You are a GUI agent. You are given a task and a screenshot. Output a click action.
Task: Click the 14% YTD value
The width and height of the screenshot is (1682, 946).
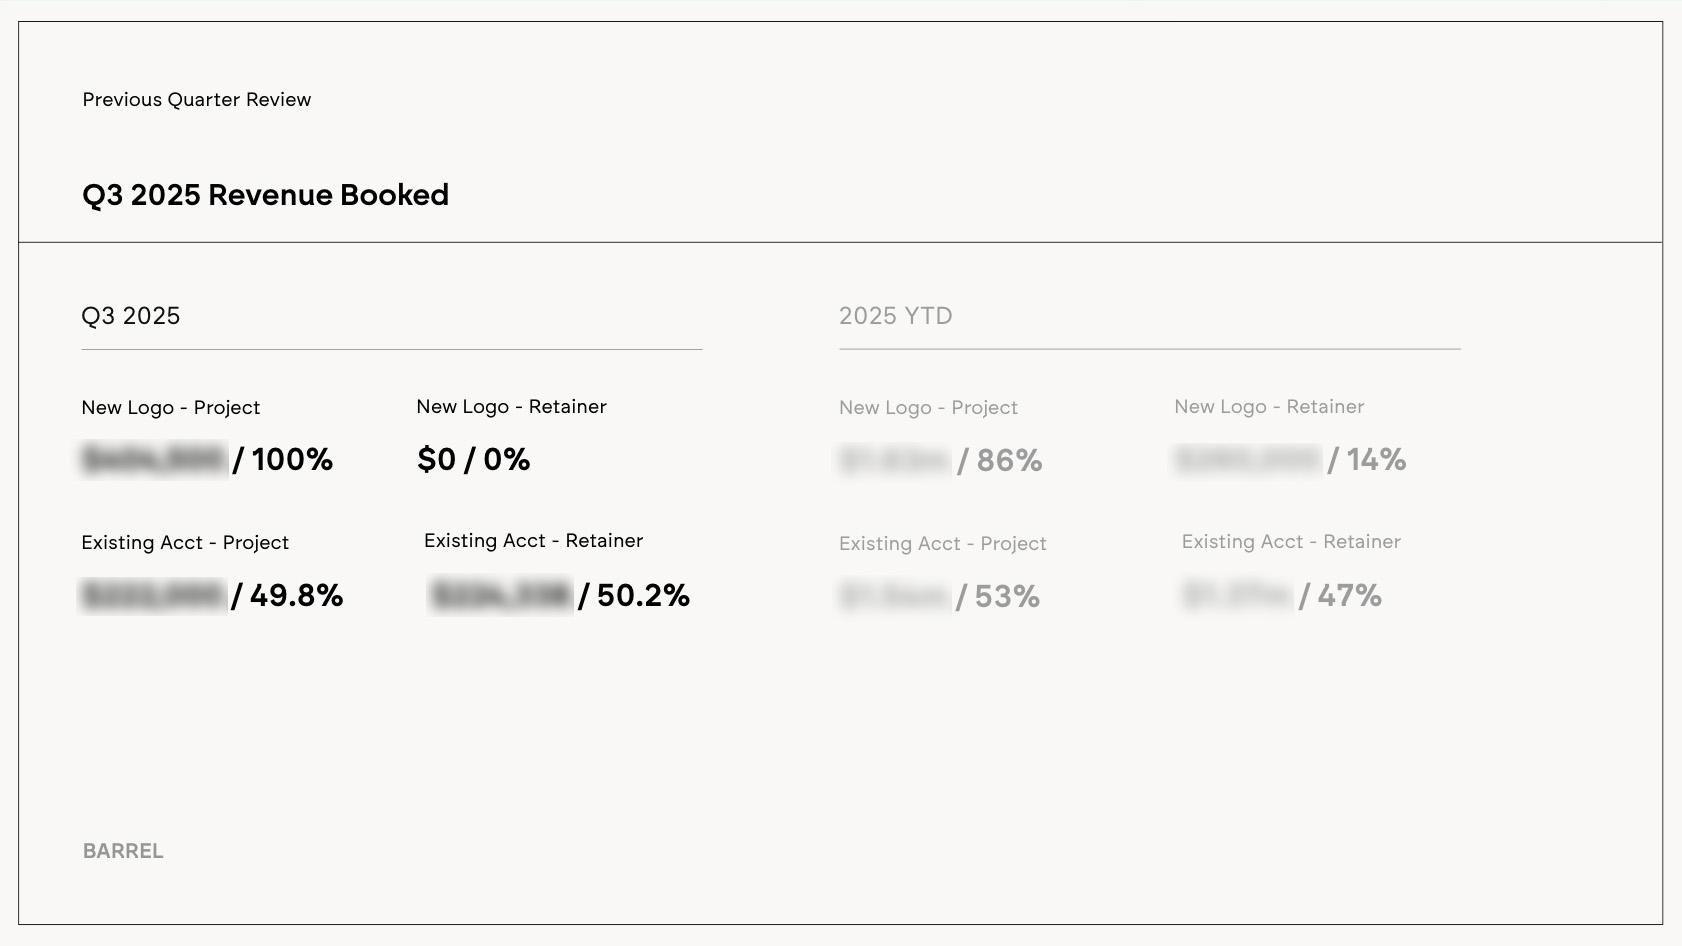(x=1376, y=460)
